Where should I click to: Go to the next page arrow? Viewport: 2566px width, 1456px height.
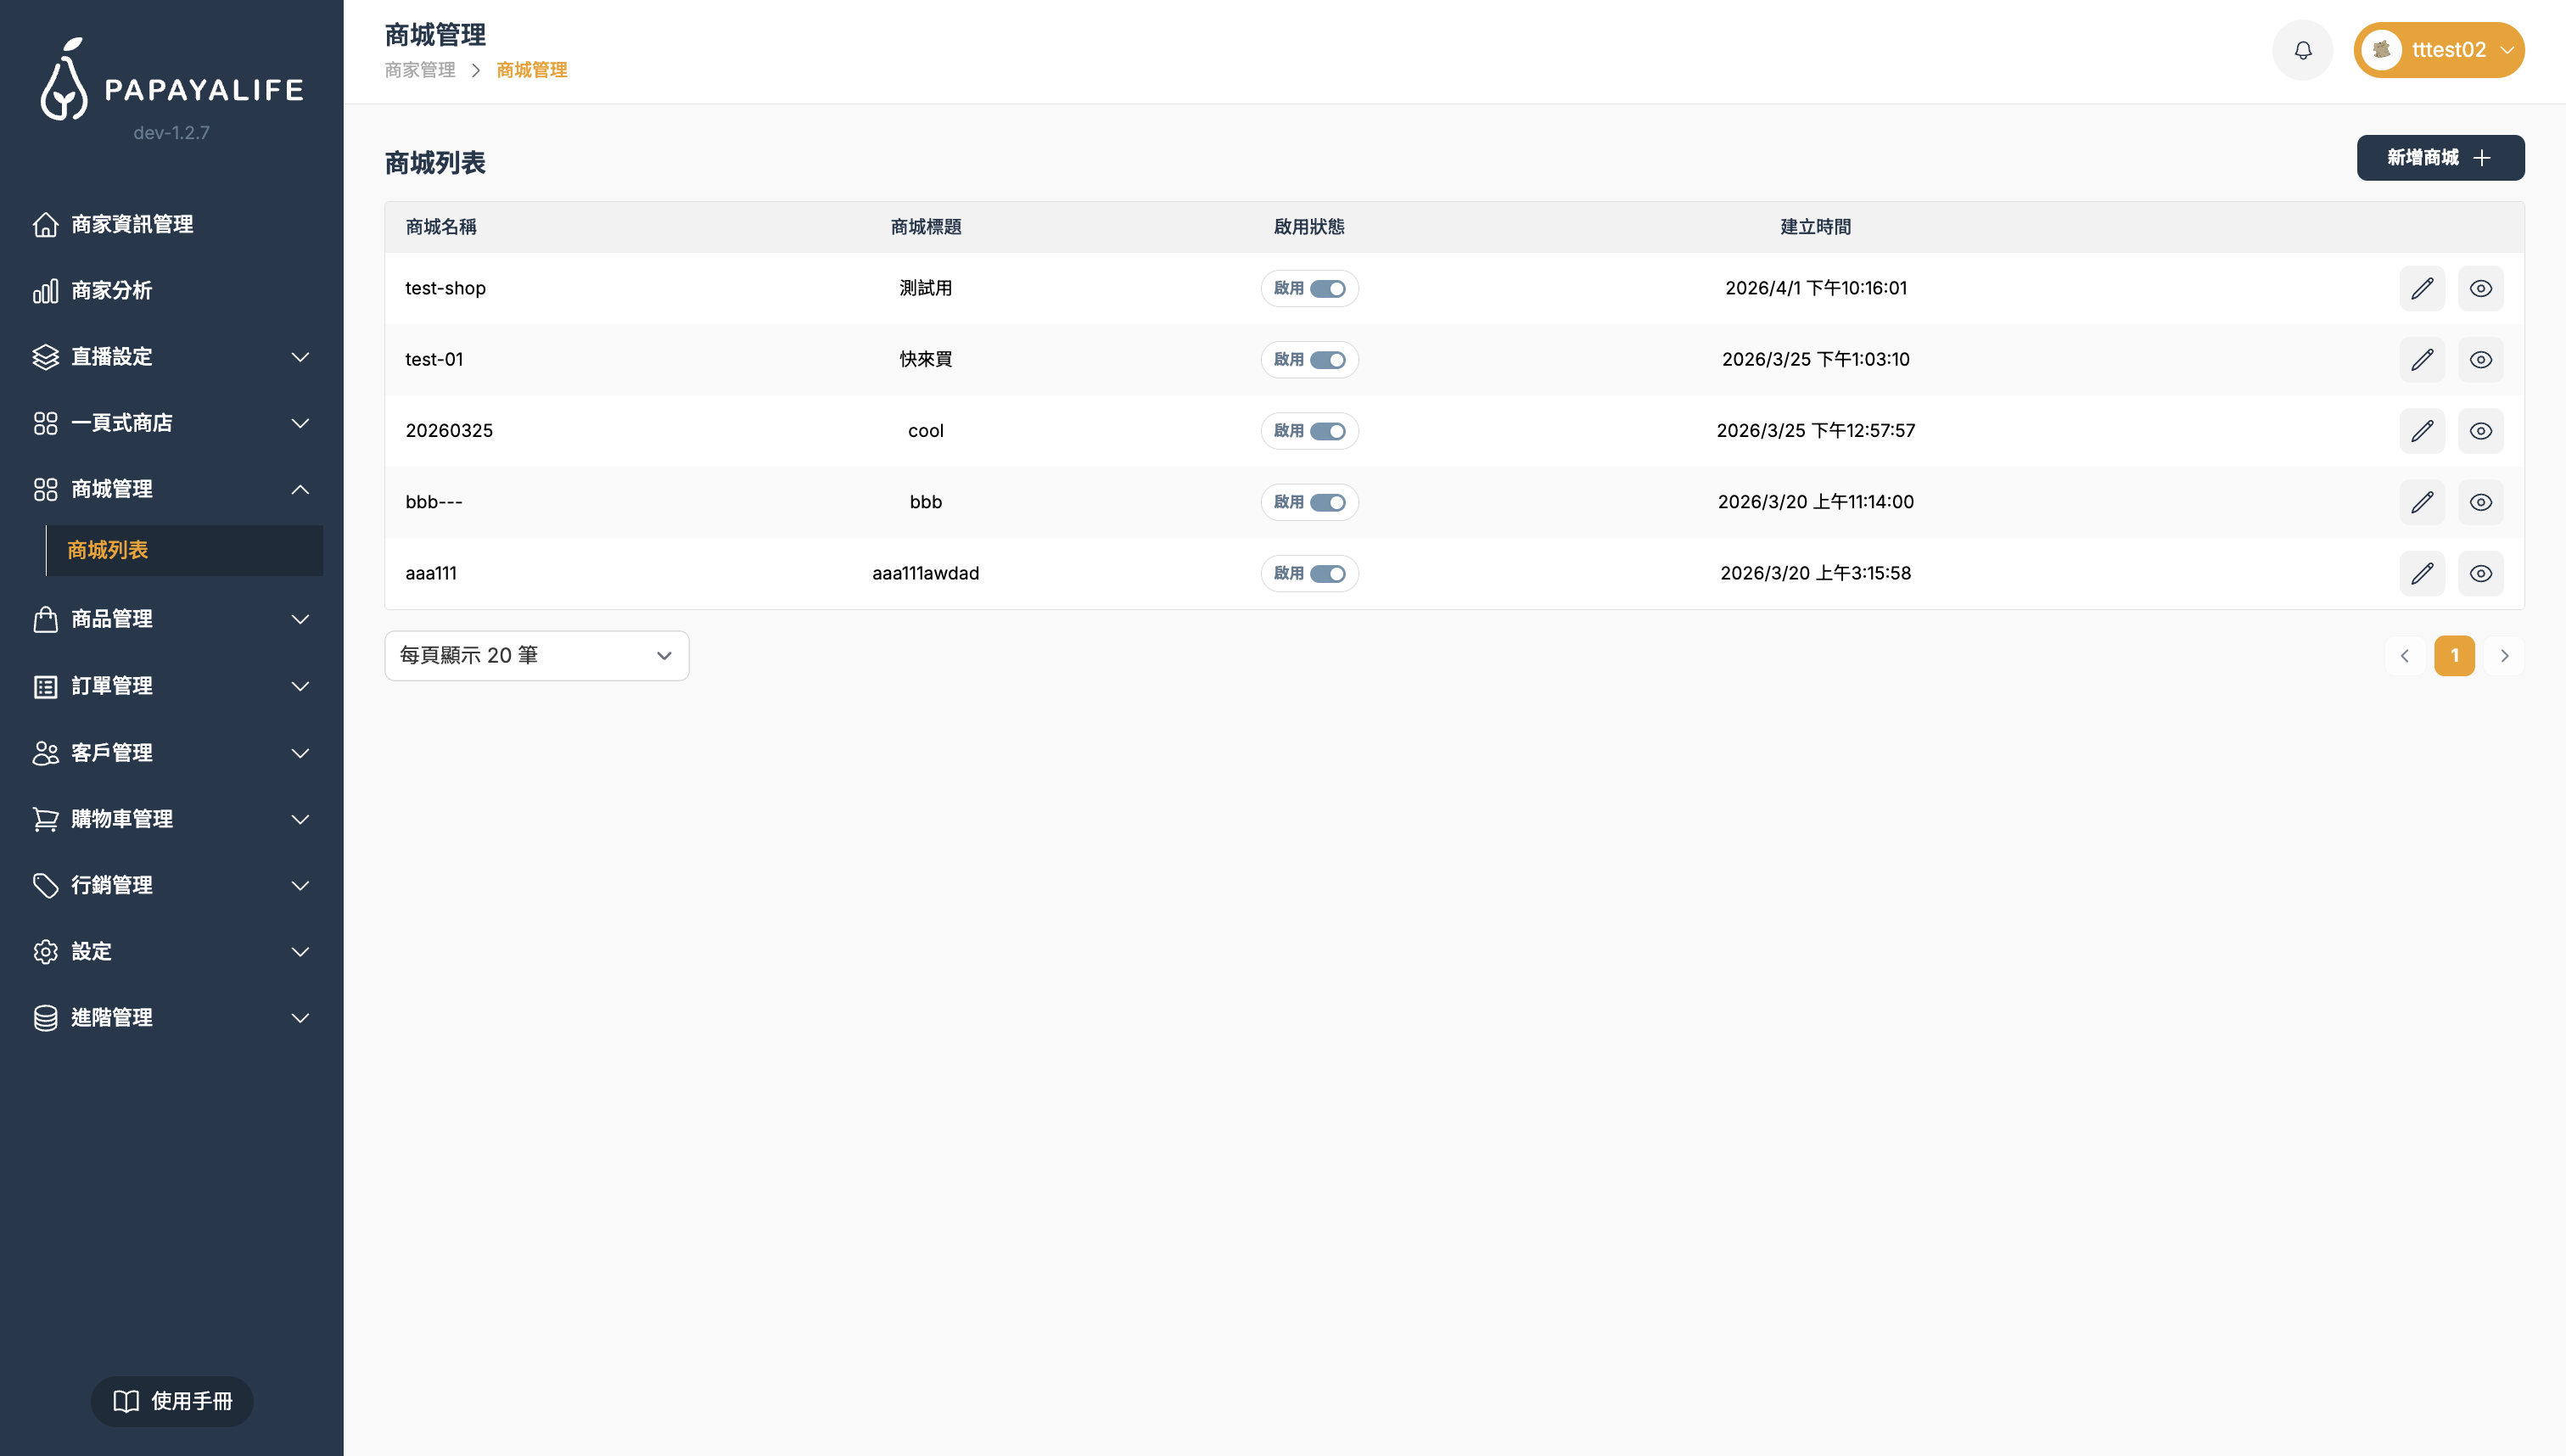2504,656
